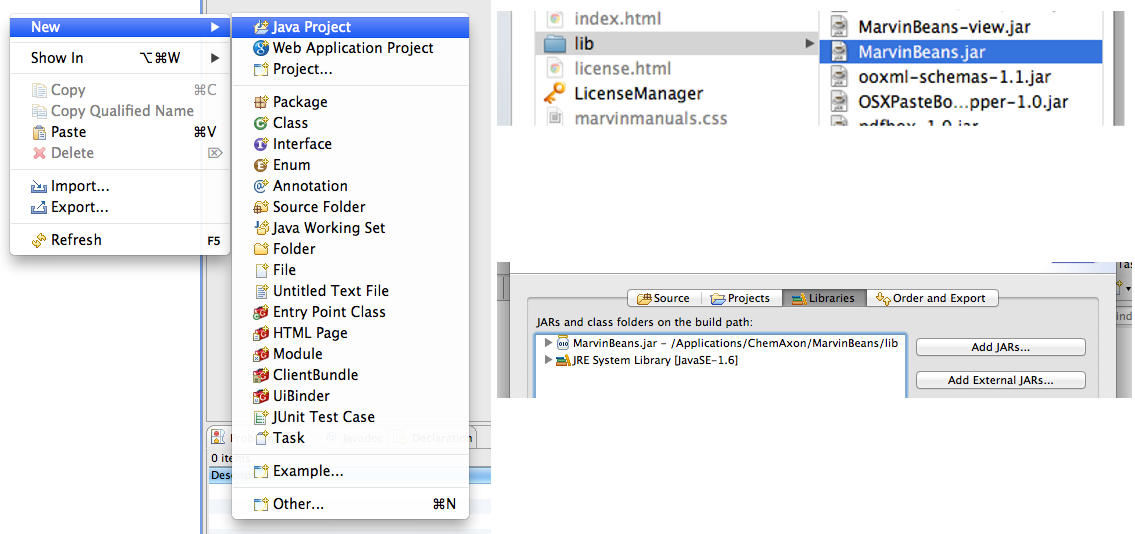The width and height of the screenshot is (1135, 534).
Task: Click the Interface icon in New submenu
Action: tap(261, 144)
